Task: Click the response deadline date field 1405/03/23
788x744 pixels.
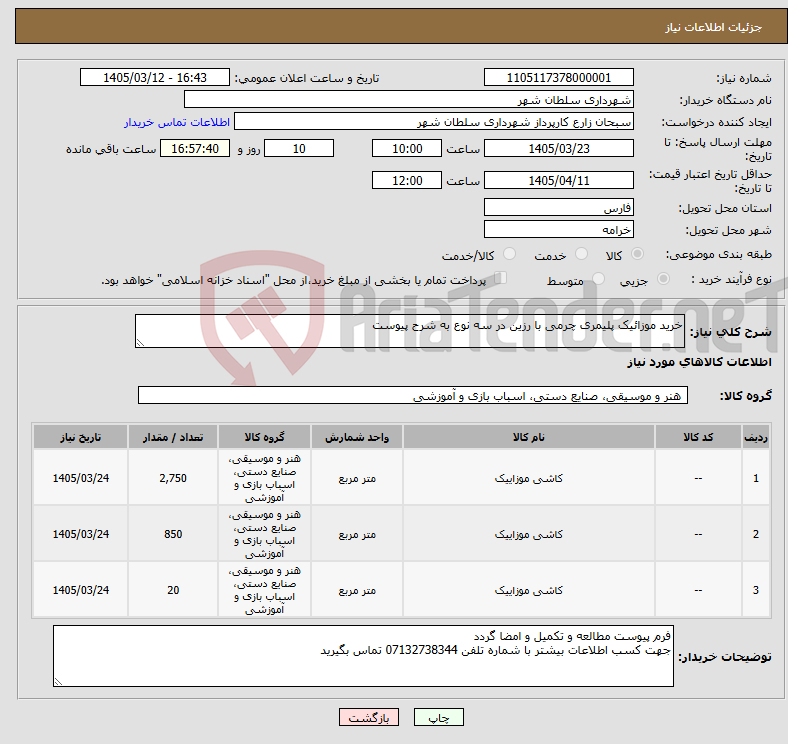Action: point(558,148)
